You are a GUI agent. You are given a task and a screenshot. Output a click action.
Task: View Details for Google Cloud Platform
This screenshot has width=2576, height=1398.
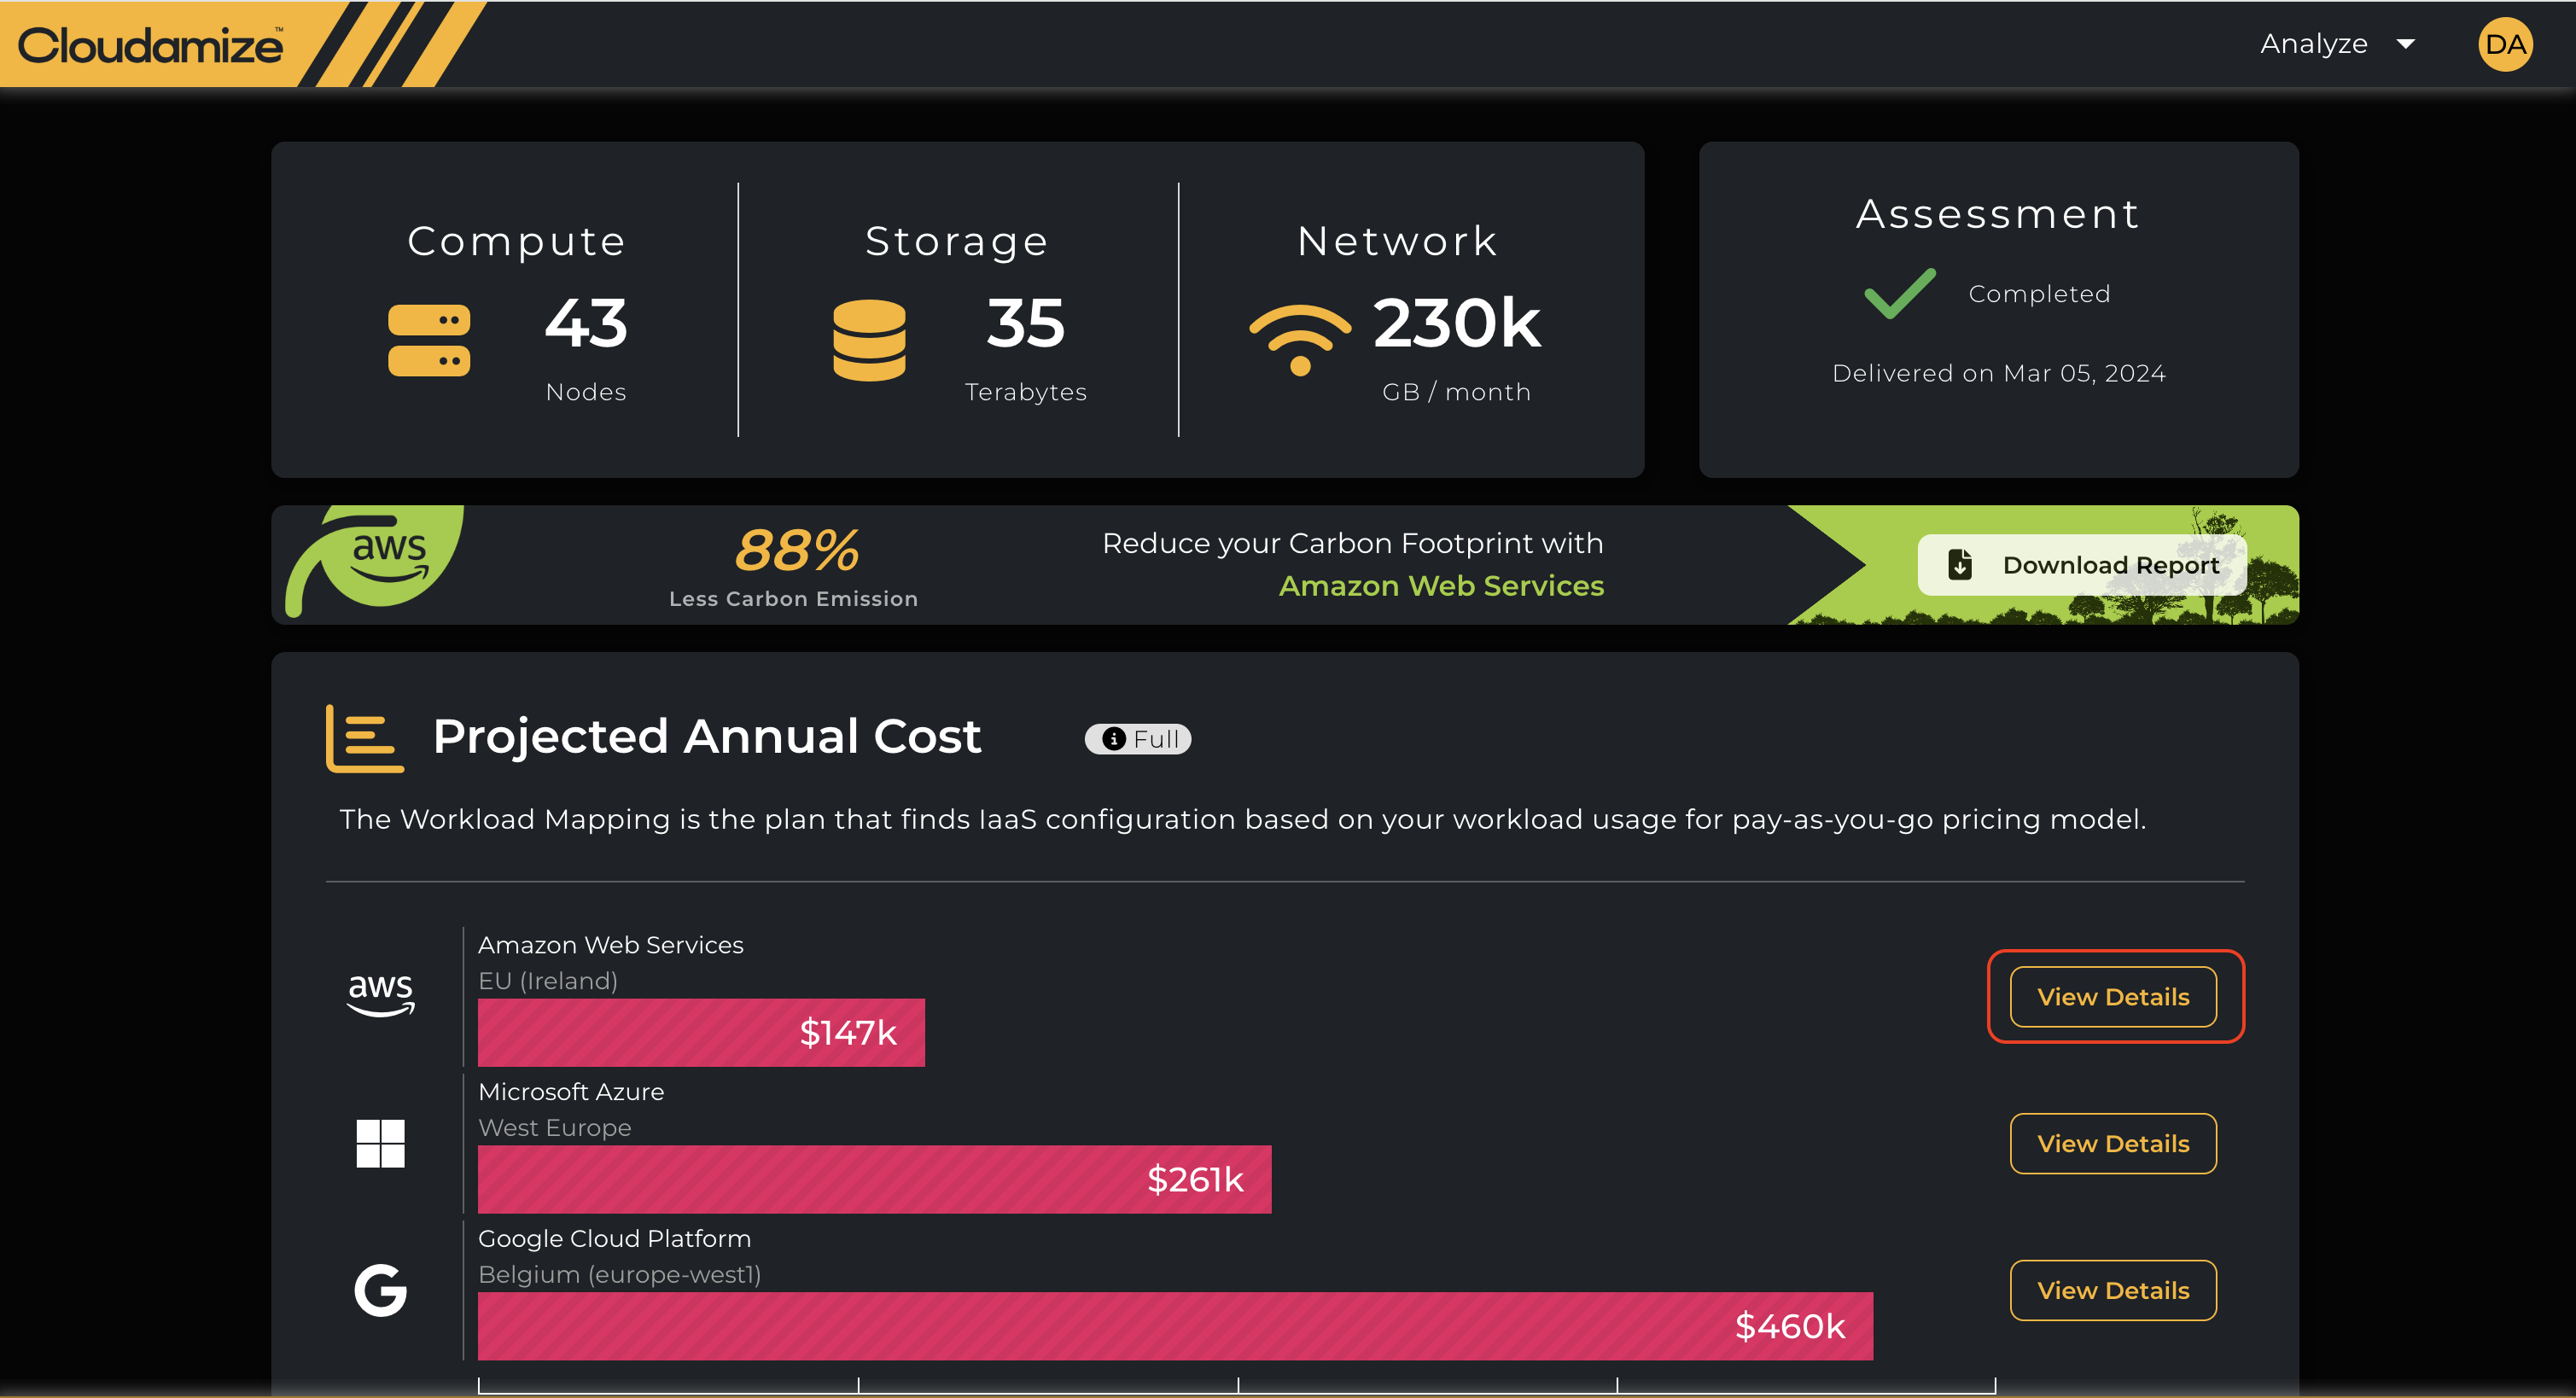pos(2113,1290)
